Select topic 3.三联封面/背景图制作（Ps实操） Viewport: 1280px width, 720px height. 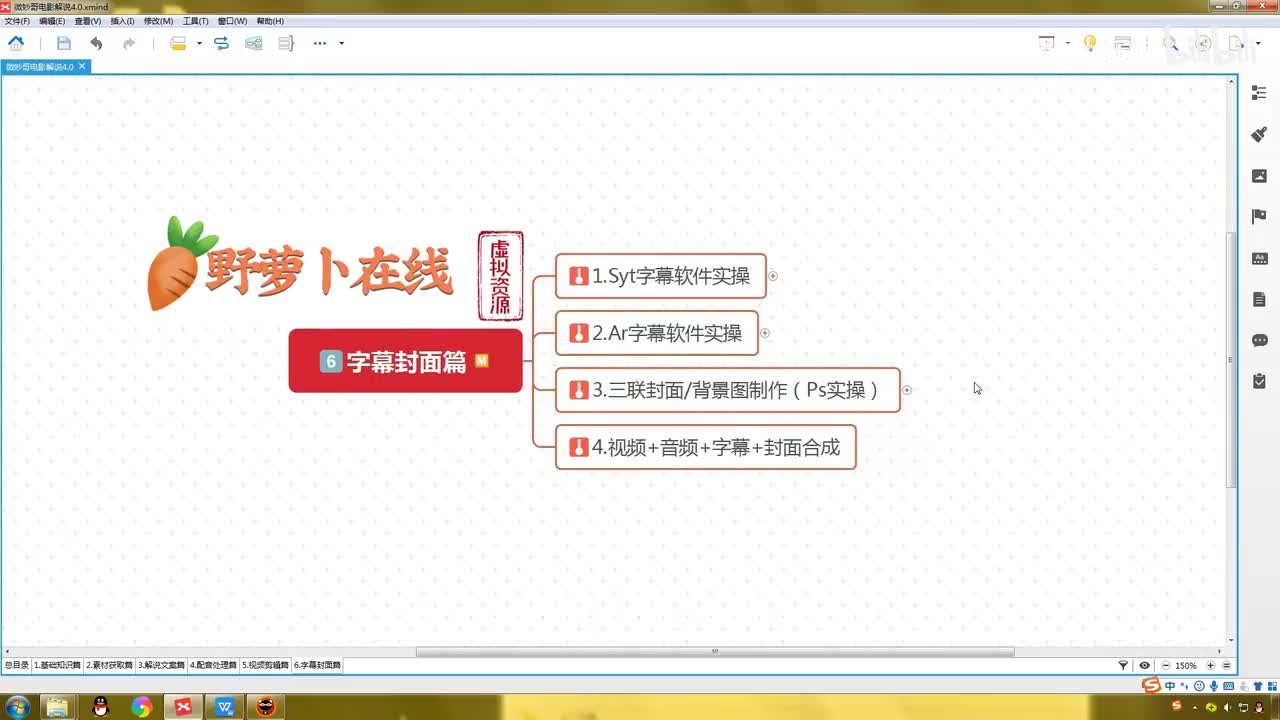(727, 390)
